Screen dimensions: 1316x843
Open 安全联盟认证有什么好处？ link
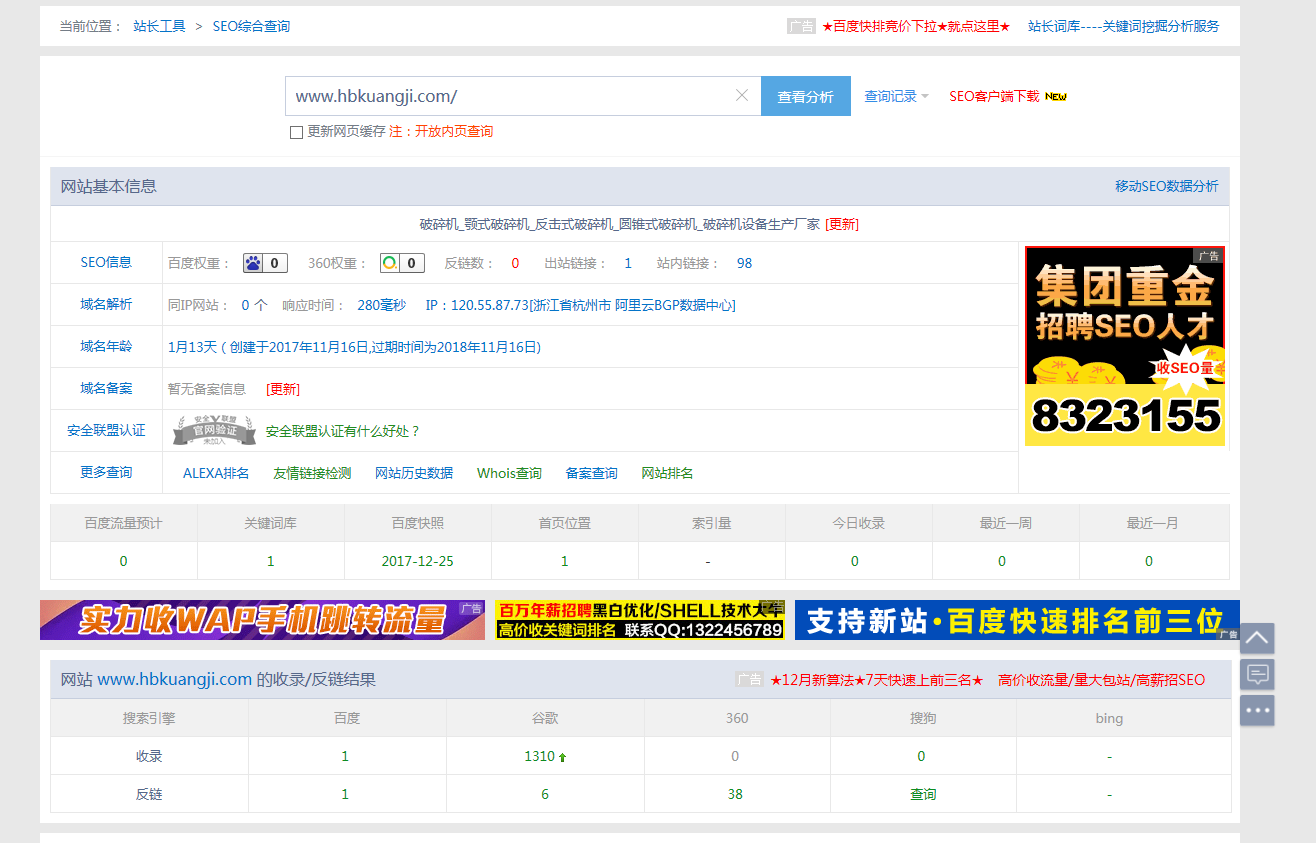pos(343,431)
